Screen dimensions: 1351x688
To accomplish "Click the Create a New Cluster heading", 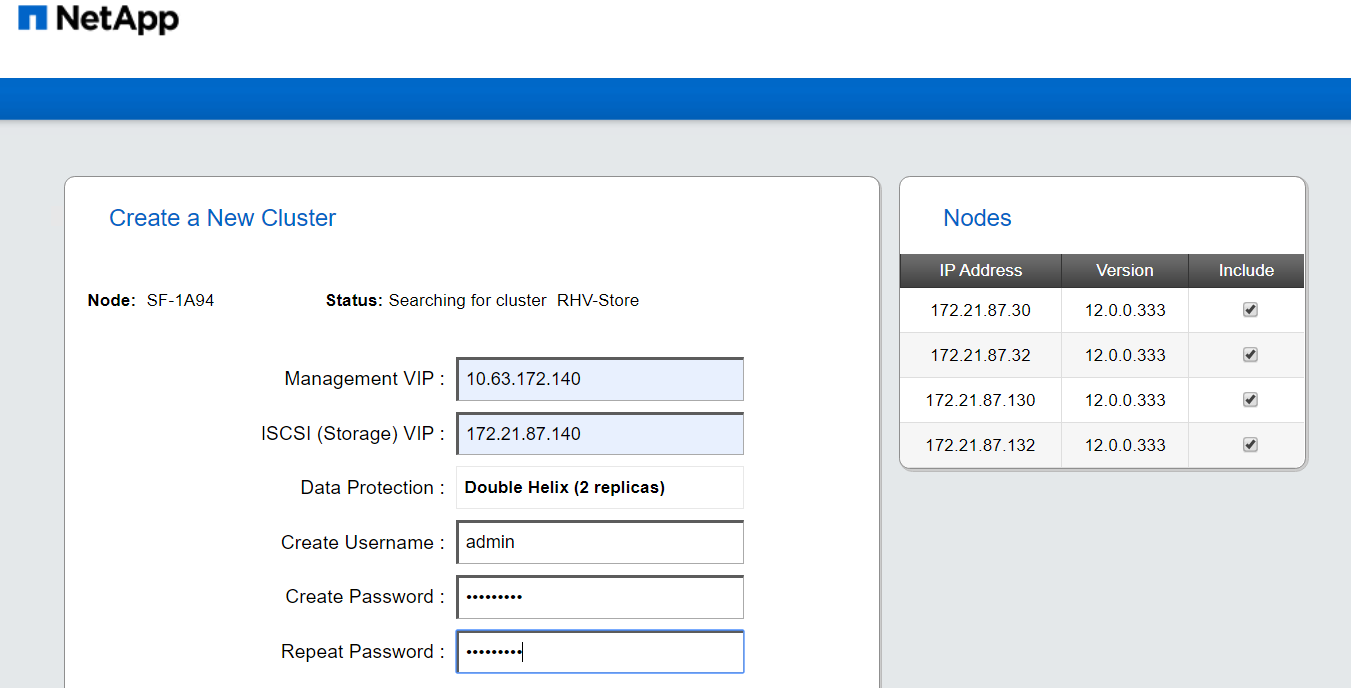I will (222, 218).
